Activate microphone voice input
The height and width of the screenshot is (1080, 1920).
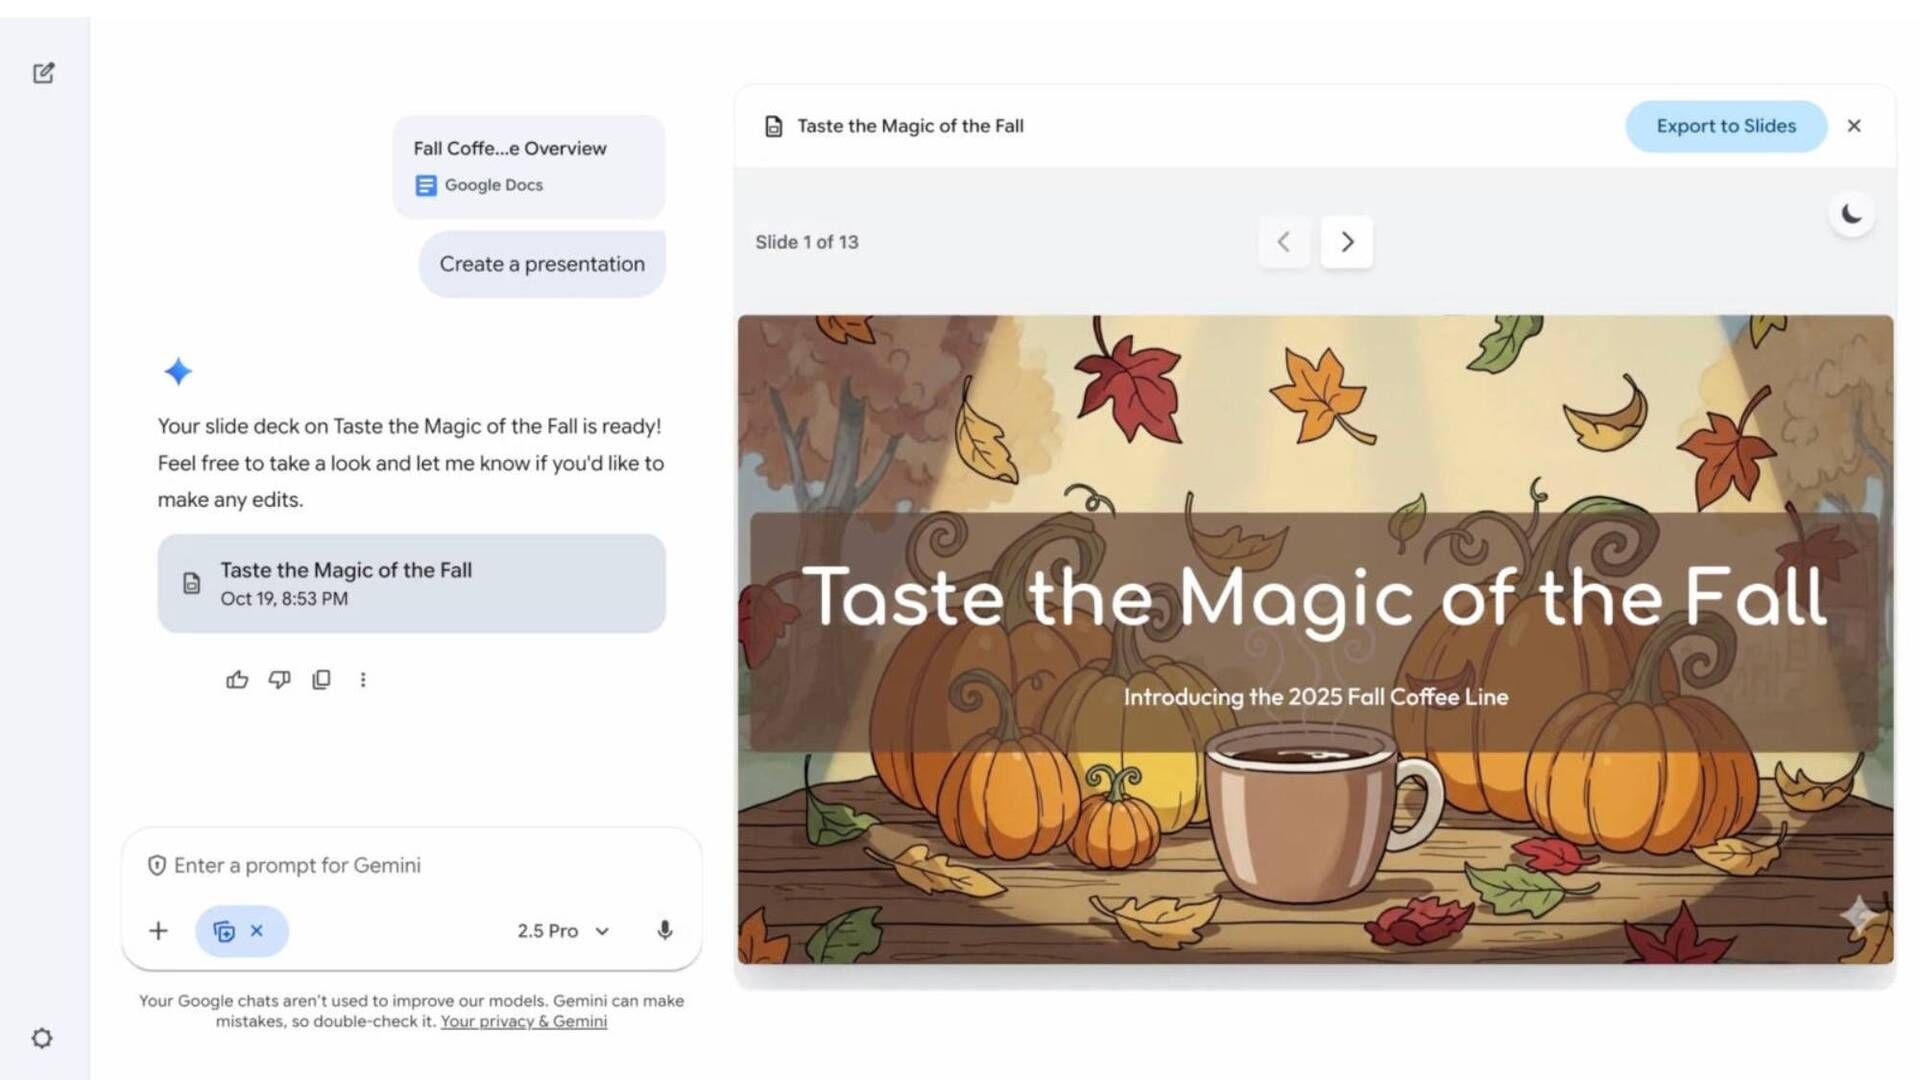coord(664,931)
